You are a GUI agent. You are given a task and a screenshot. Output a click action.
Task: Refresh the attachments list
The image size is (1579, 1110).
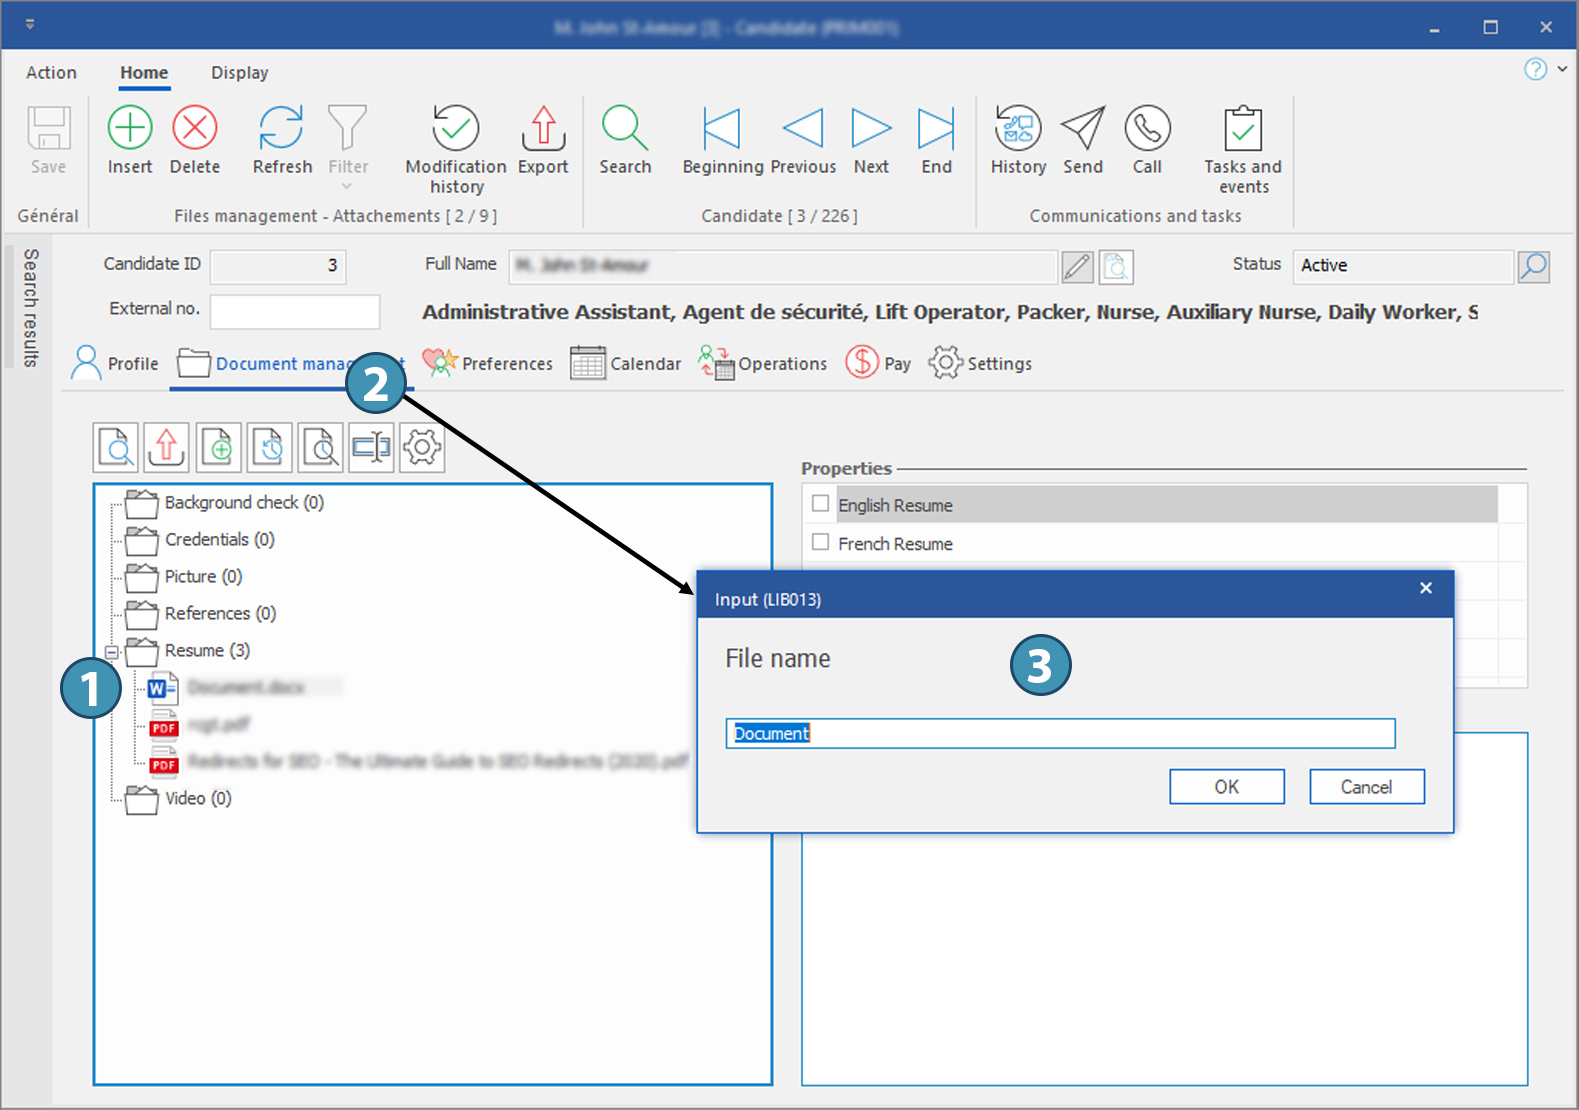click(281, 129)
